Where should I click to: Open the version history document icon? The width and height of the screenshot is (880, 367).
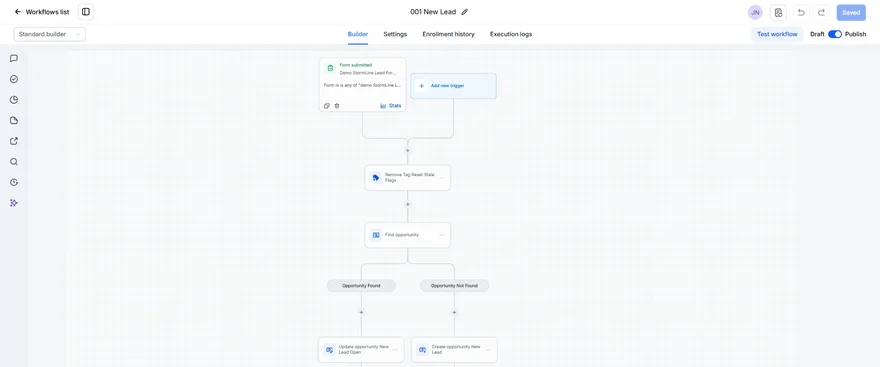[778, 12]
